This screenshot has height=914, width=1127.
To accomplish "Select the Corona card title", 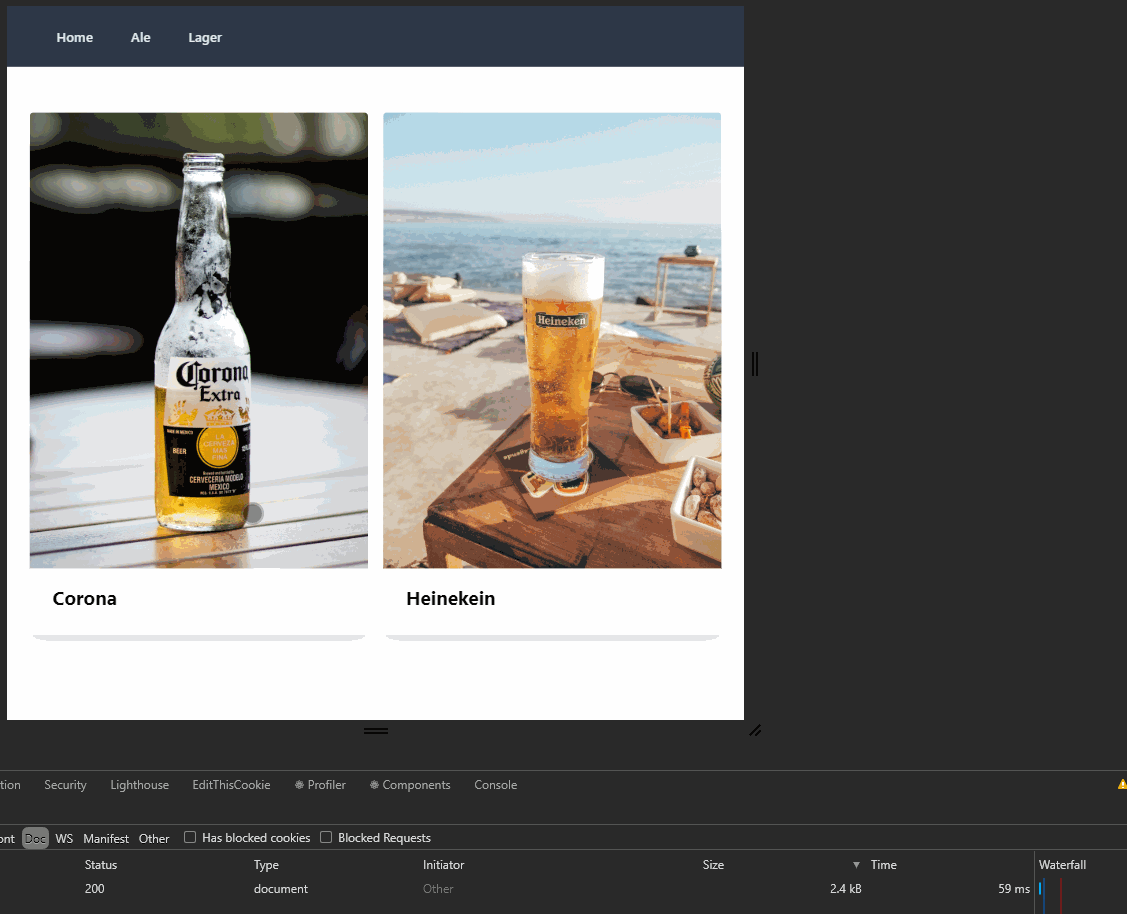I will click(x=84, y=599).
